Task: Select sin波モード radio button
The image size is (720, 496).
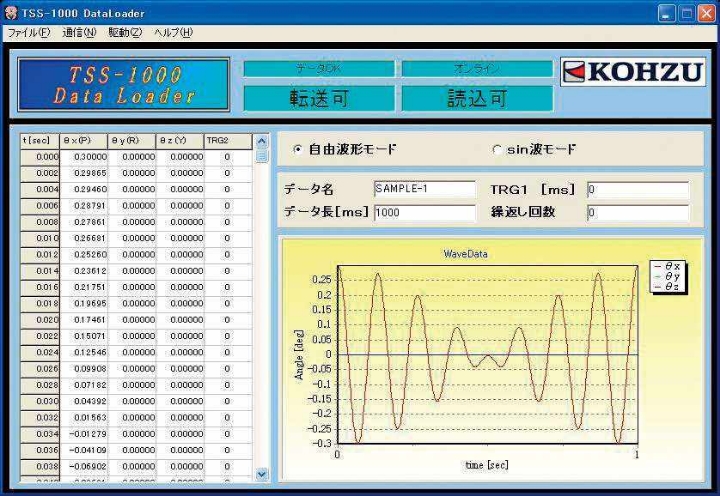Action: pos(497,149)
